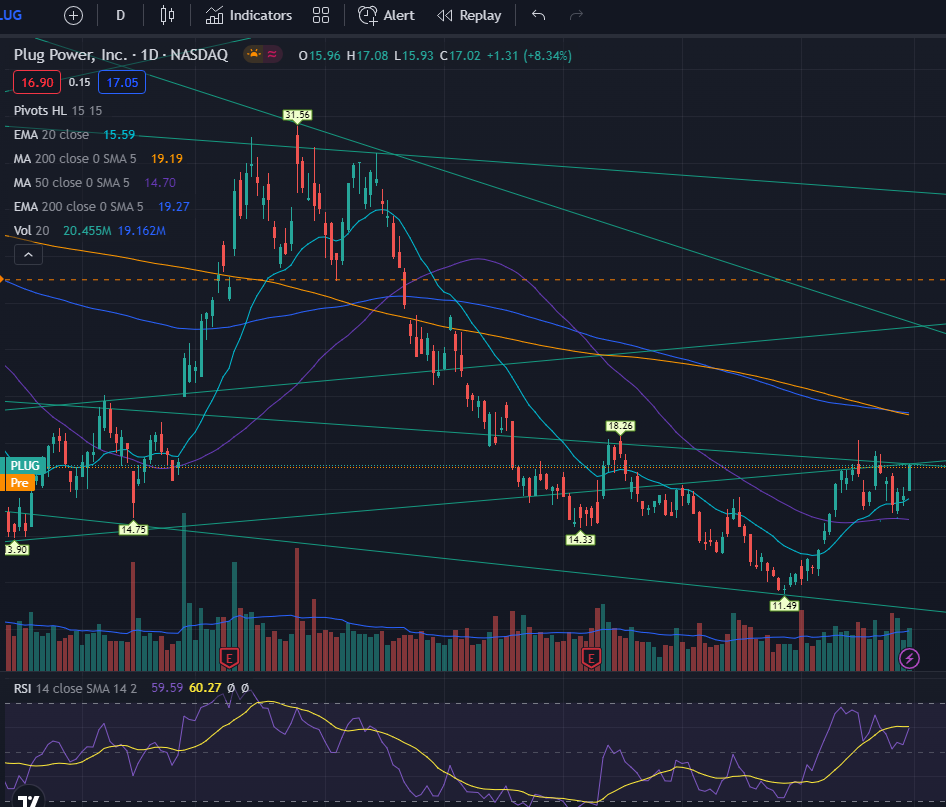Start bar Replay mode
Image resolution: width=946 pixels, height=807 pixels.
(469, 16)
